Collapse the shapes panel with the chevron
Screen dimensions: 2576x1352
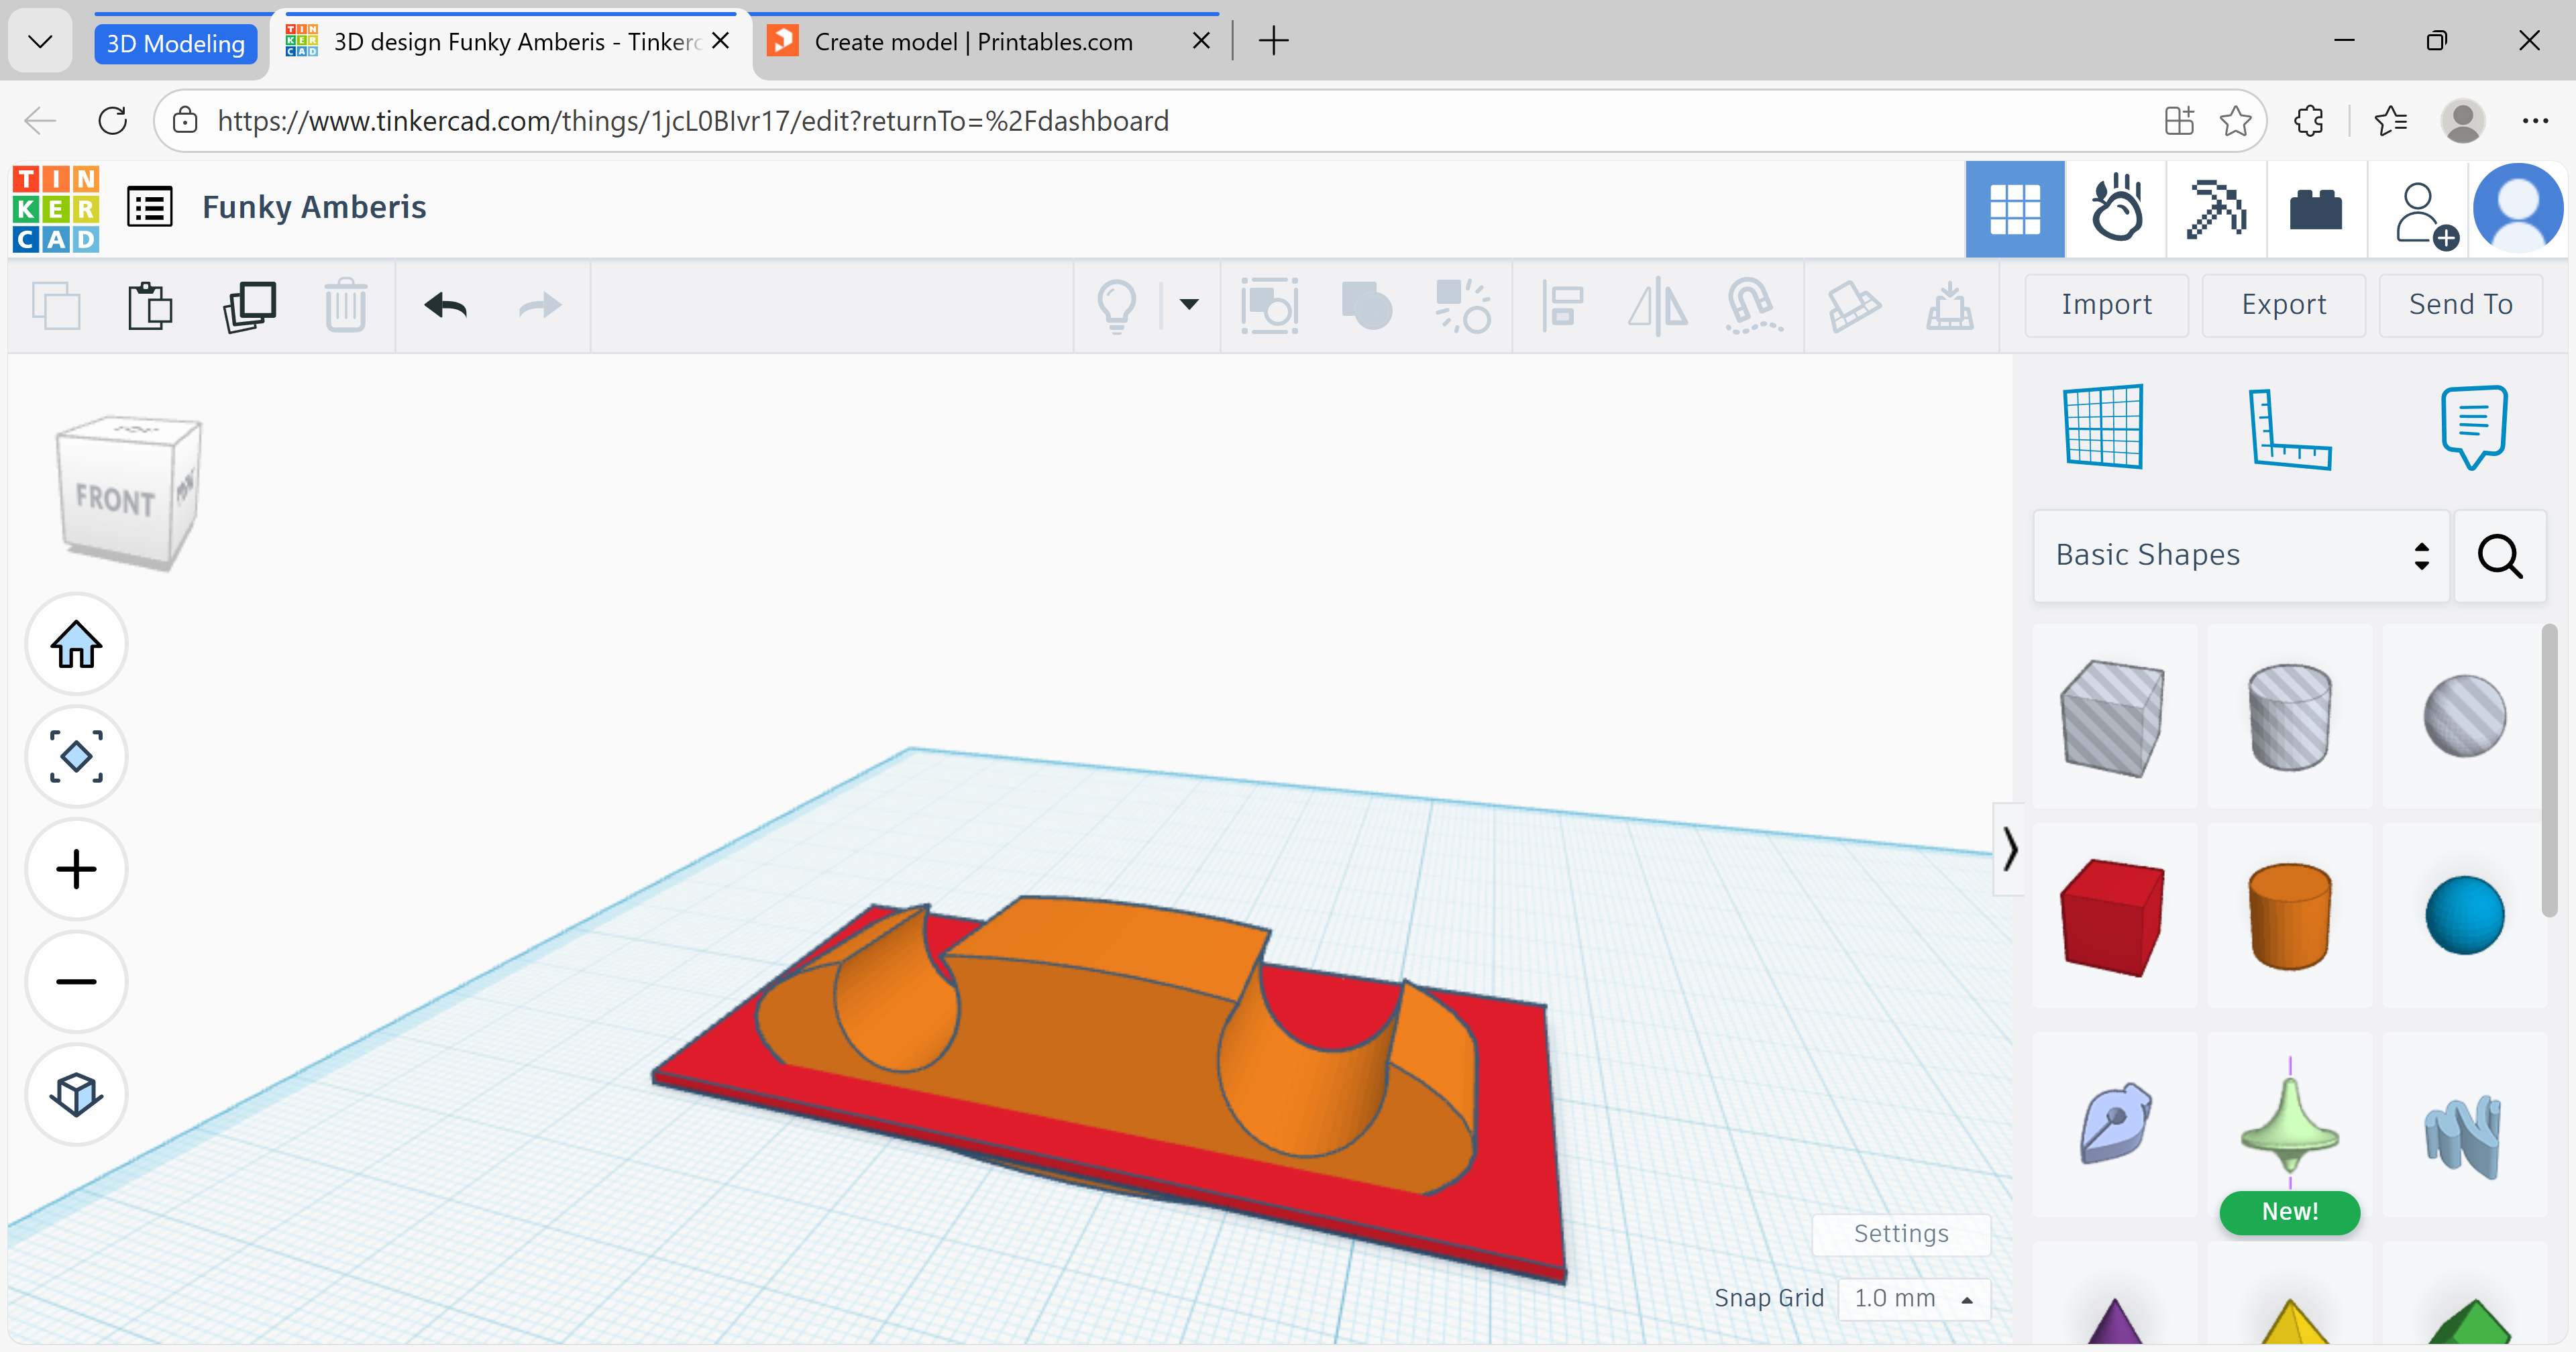tap(2010, 849)
